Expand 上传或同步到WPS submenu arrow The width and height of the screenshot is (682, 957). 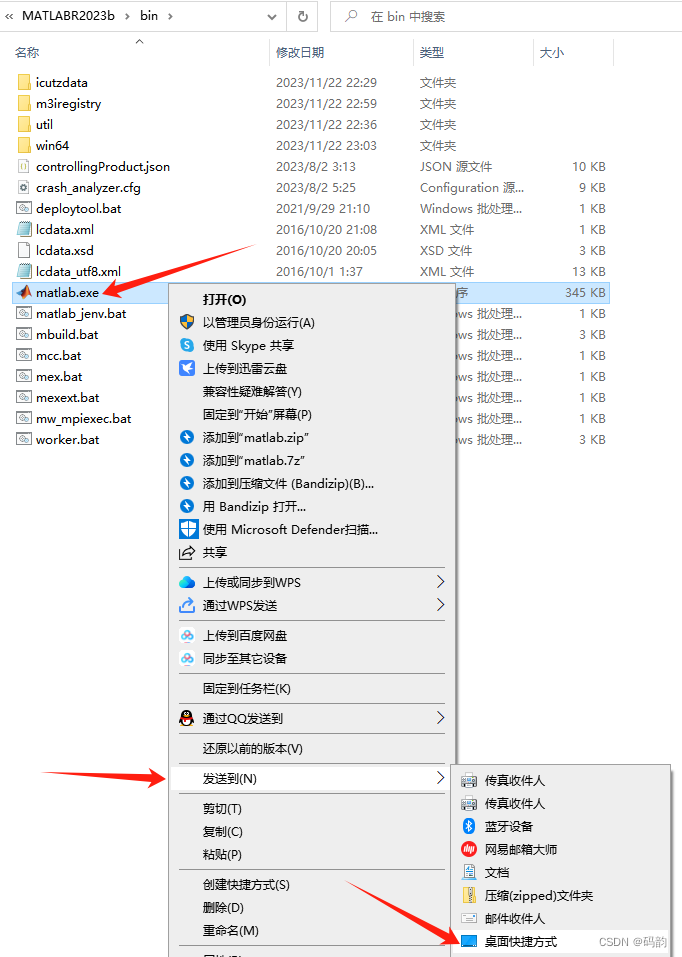[440, 582]
